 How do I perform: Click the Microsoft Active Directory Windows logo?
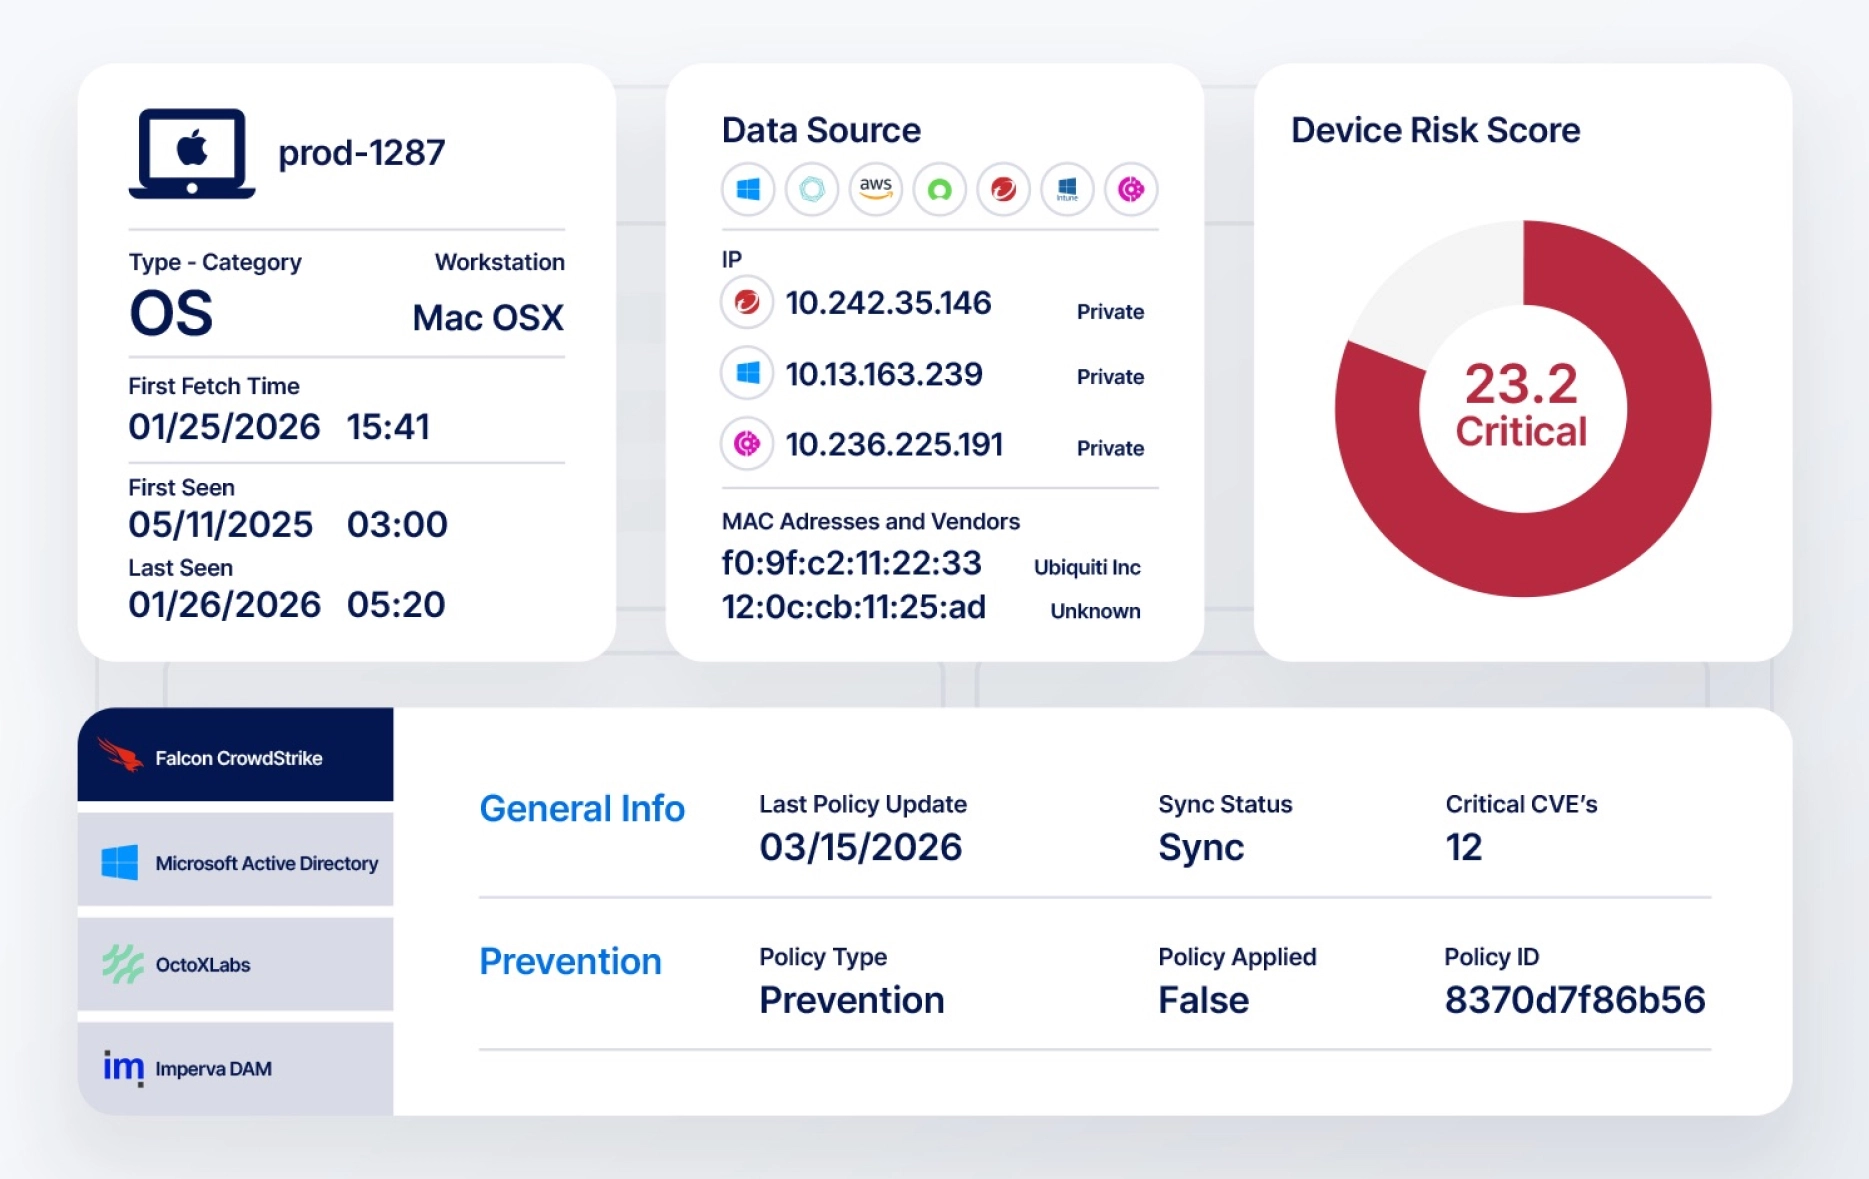pyautogui.click(x=120, y=862)
